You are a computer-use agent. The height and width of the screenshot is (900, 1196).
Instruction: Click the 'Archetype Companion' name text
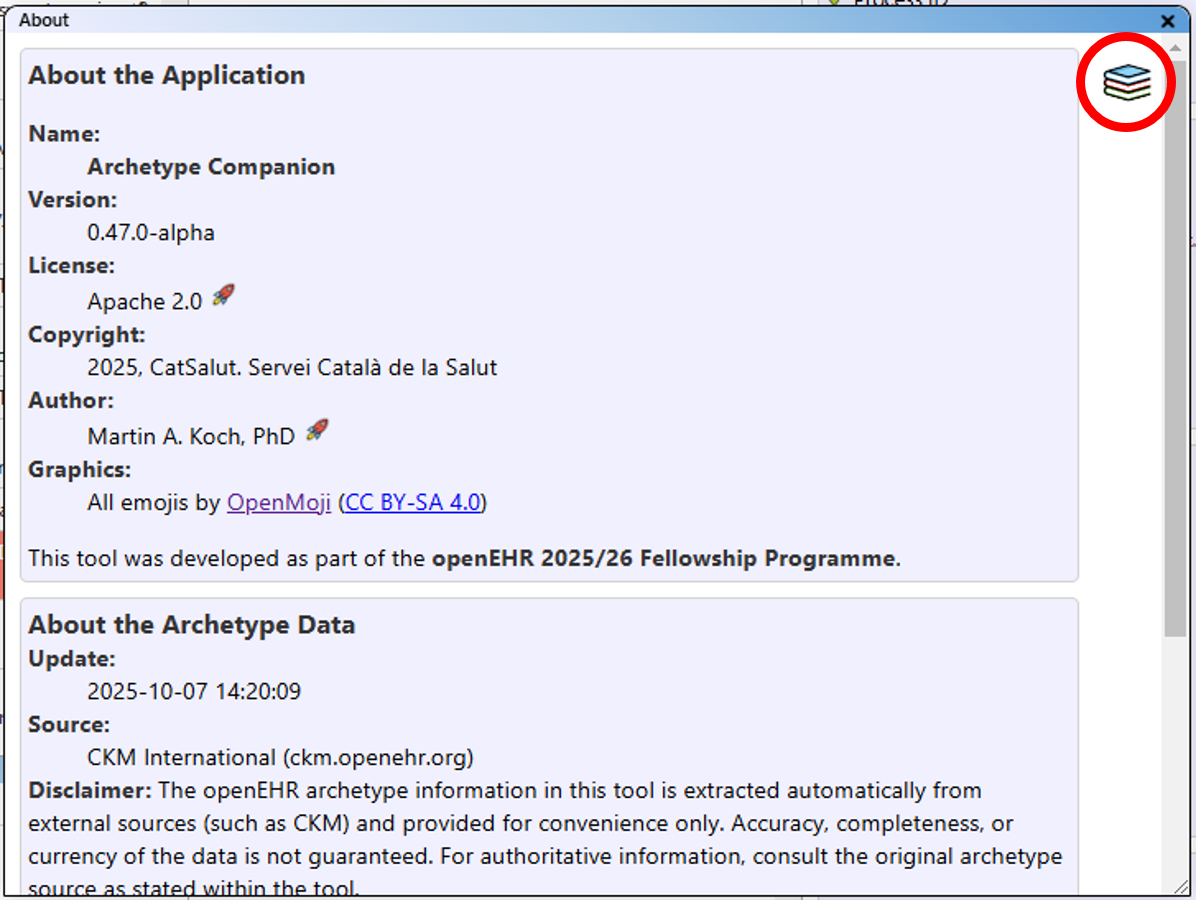211,167
